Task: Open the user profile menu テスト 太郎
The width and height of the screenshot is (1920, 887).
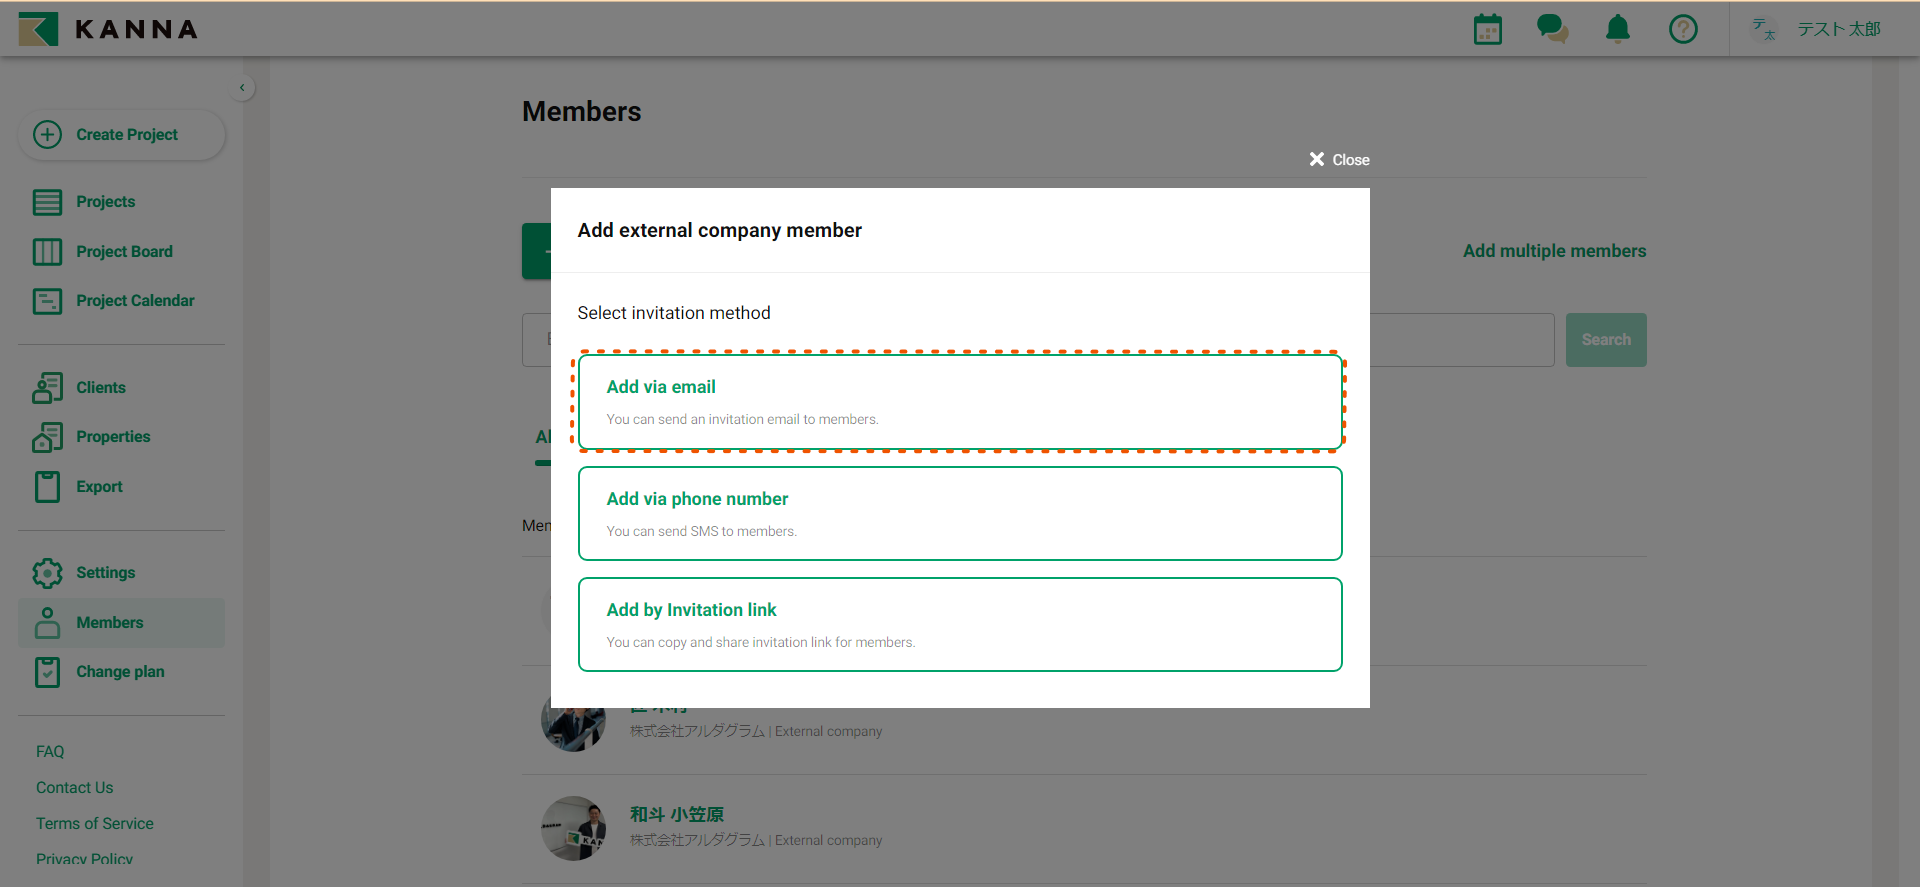Action: click(x=1817, y=29)
